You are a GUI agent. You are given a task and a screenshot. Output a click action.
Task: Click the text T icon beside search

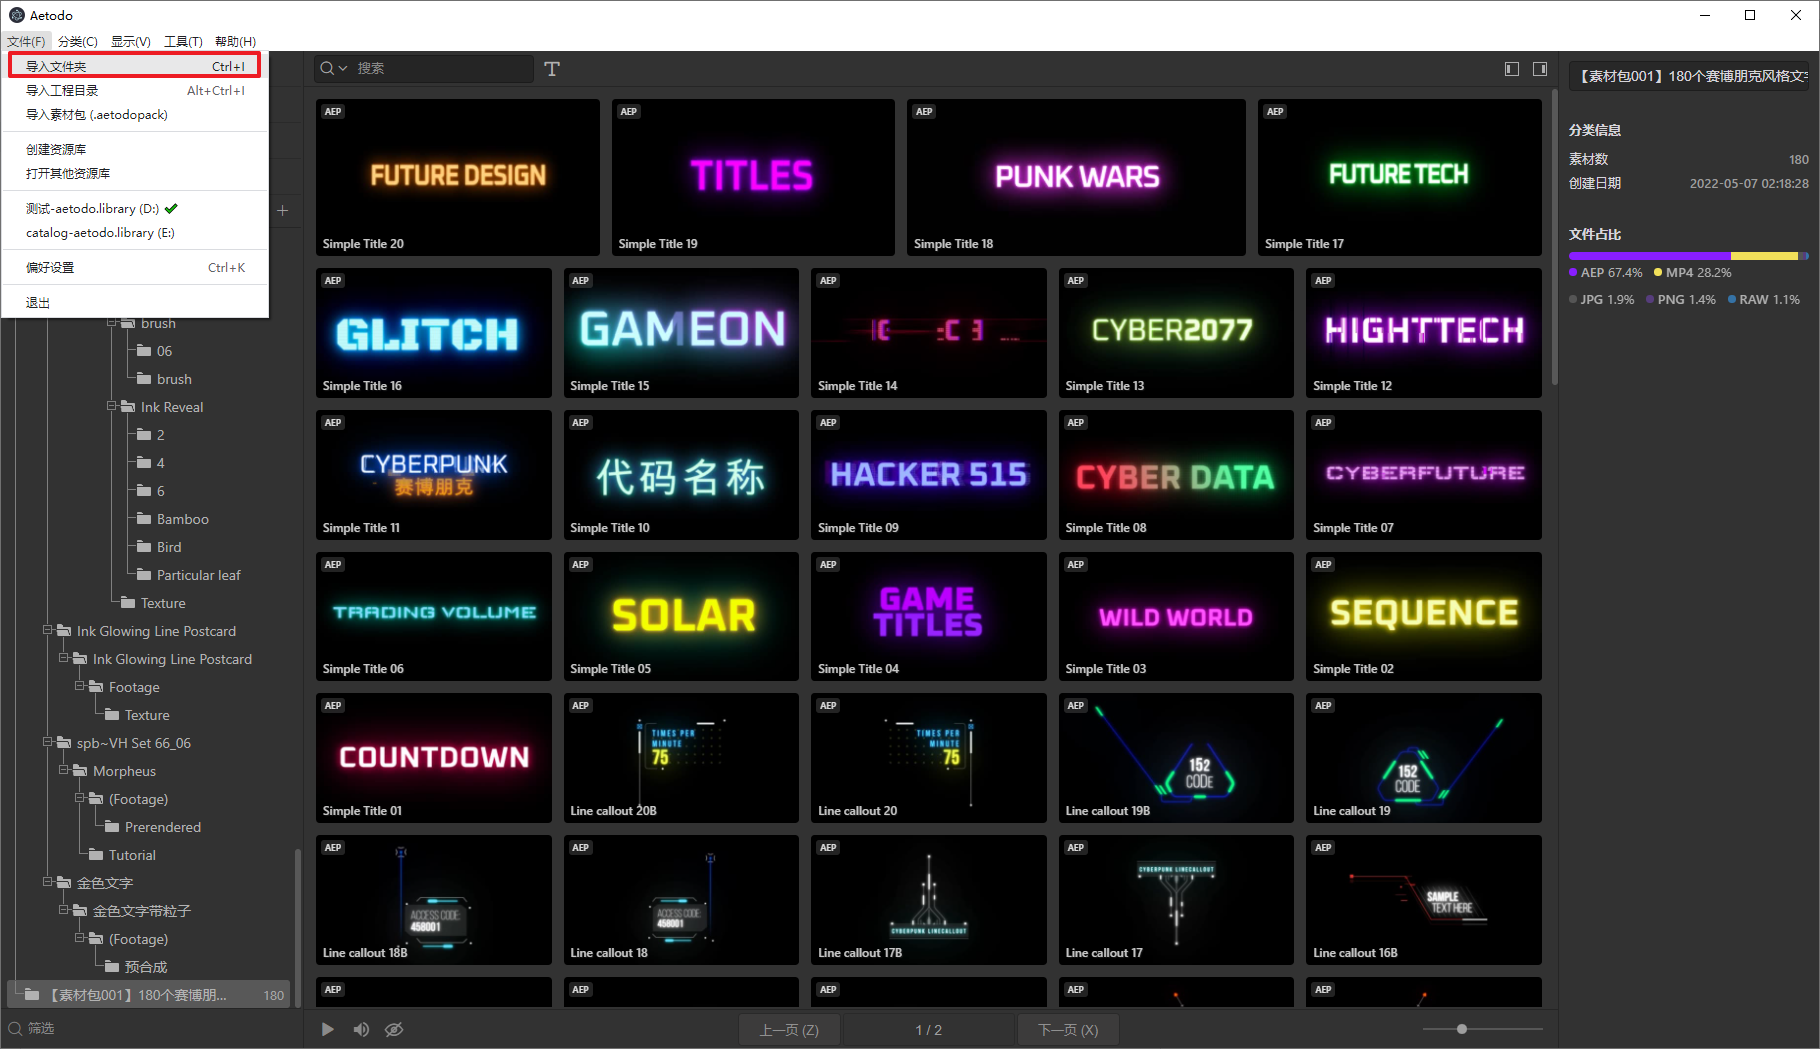click(x=552, y=68)
